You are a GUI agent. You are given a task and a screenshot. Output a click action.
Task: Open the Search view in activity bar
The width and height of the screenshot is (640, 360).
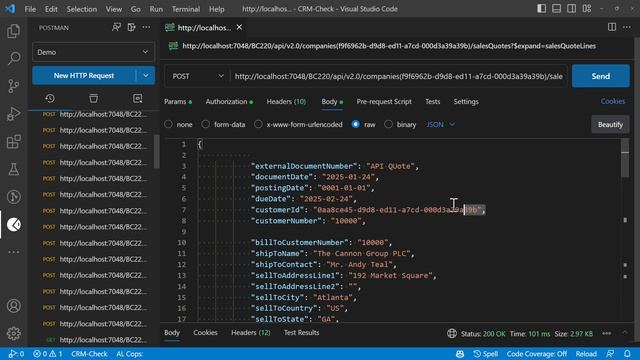click(13, 58)
